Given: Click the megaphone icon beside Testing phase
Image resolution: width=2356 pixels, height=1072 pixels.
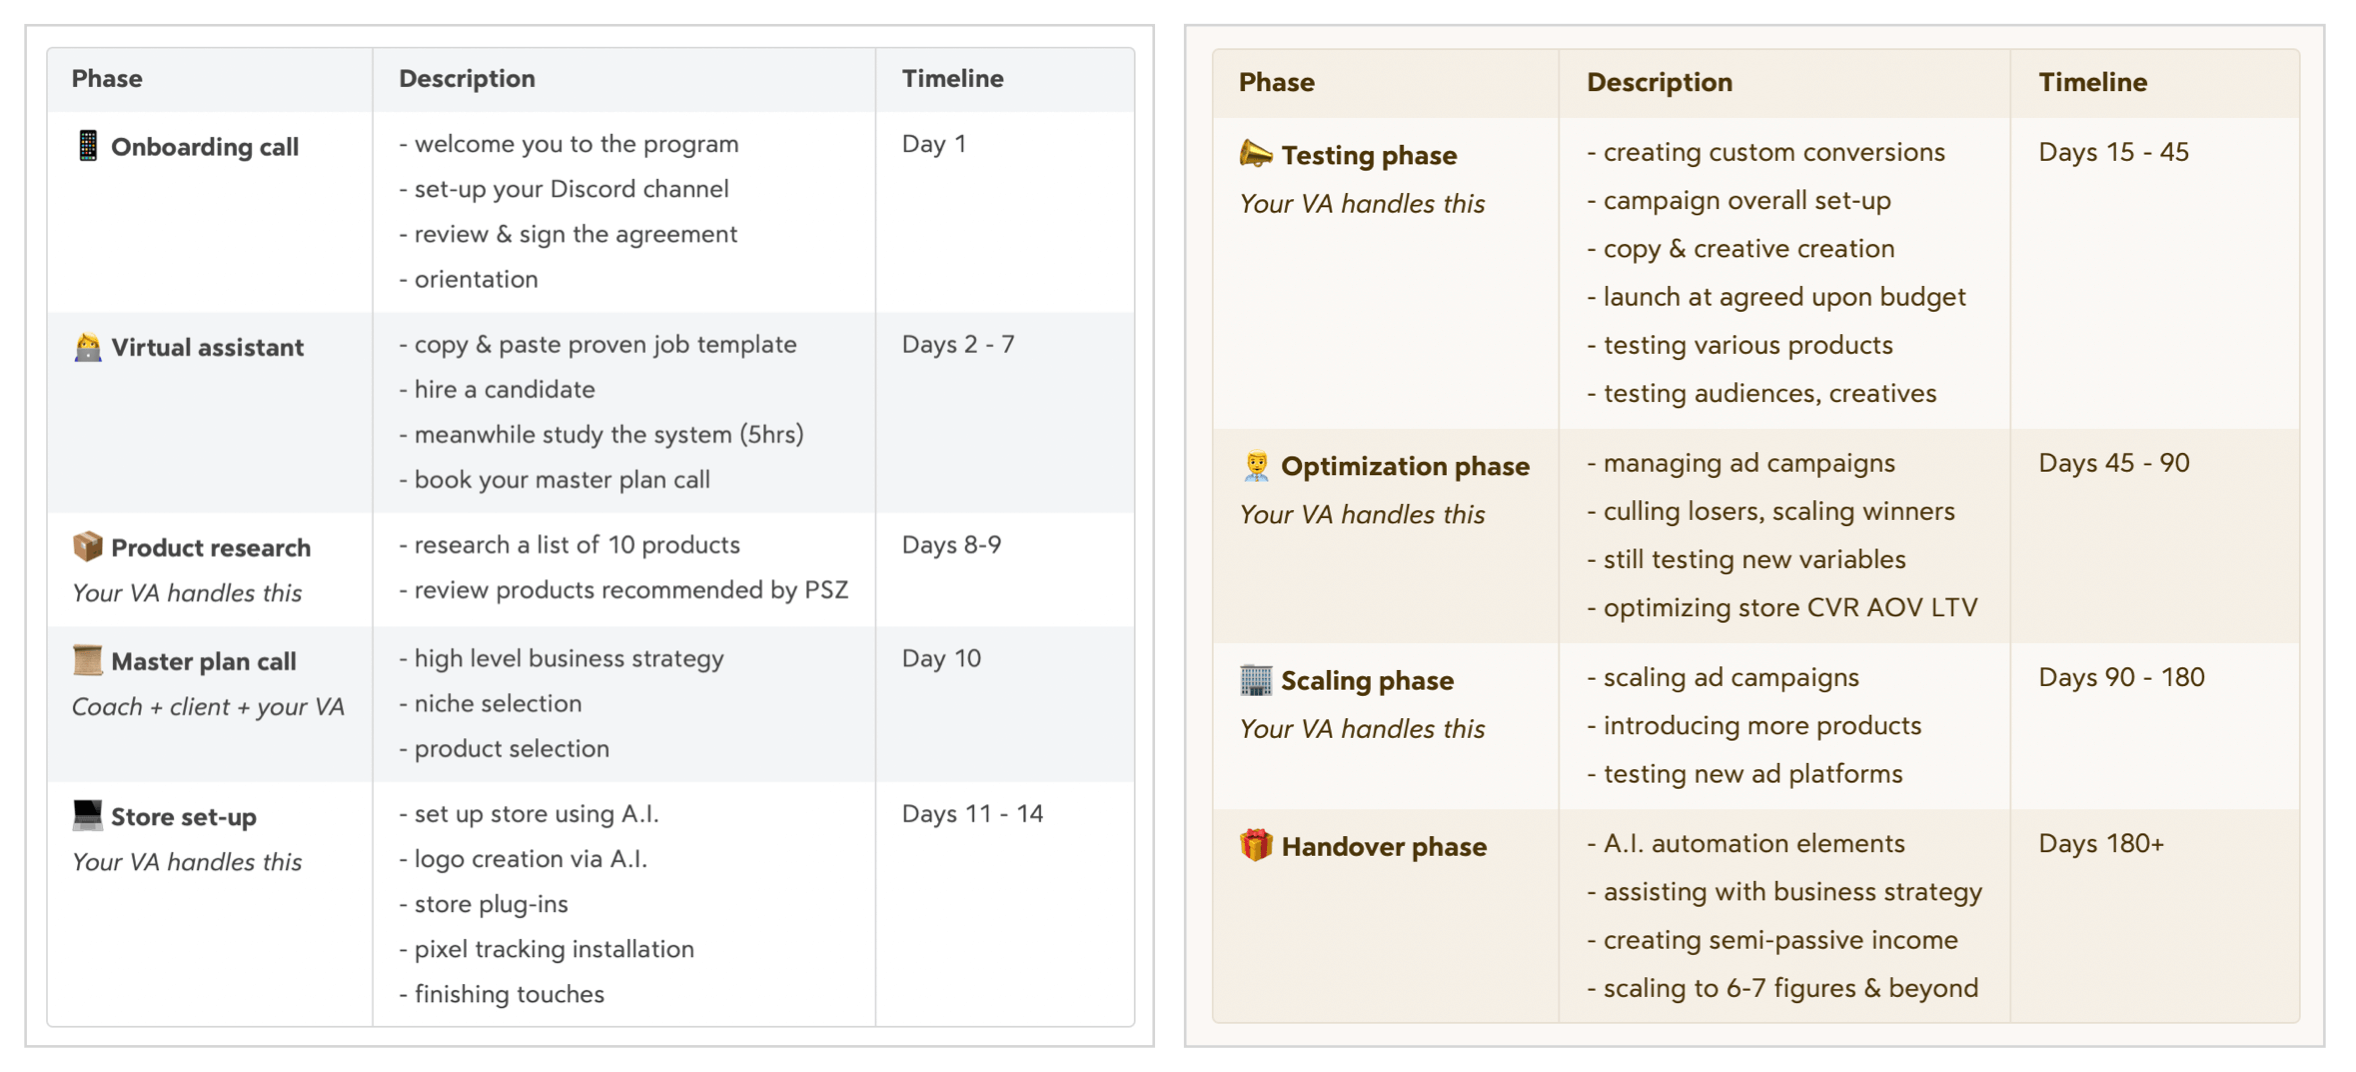Looking at the screenshot, I should coord(1256,154).
